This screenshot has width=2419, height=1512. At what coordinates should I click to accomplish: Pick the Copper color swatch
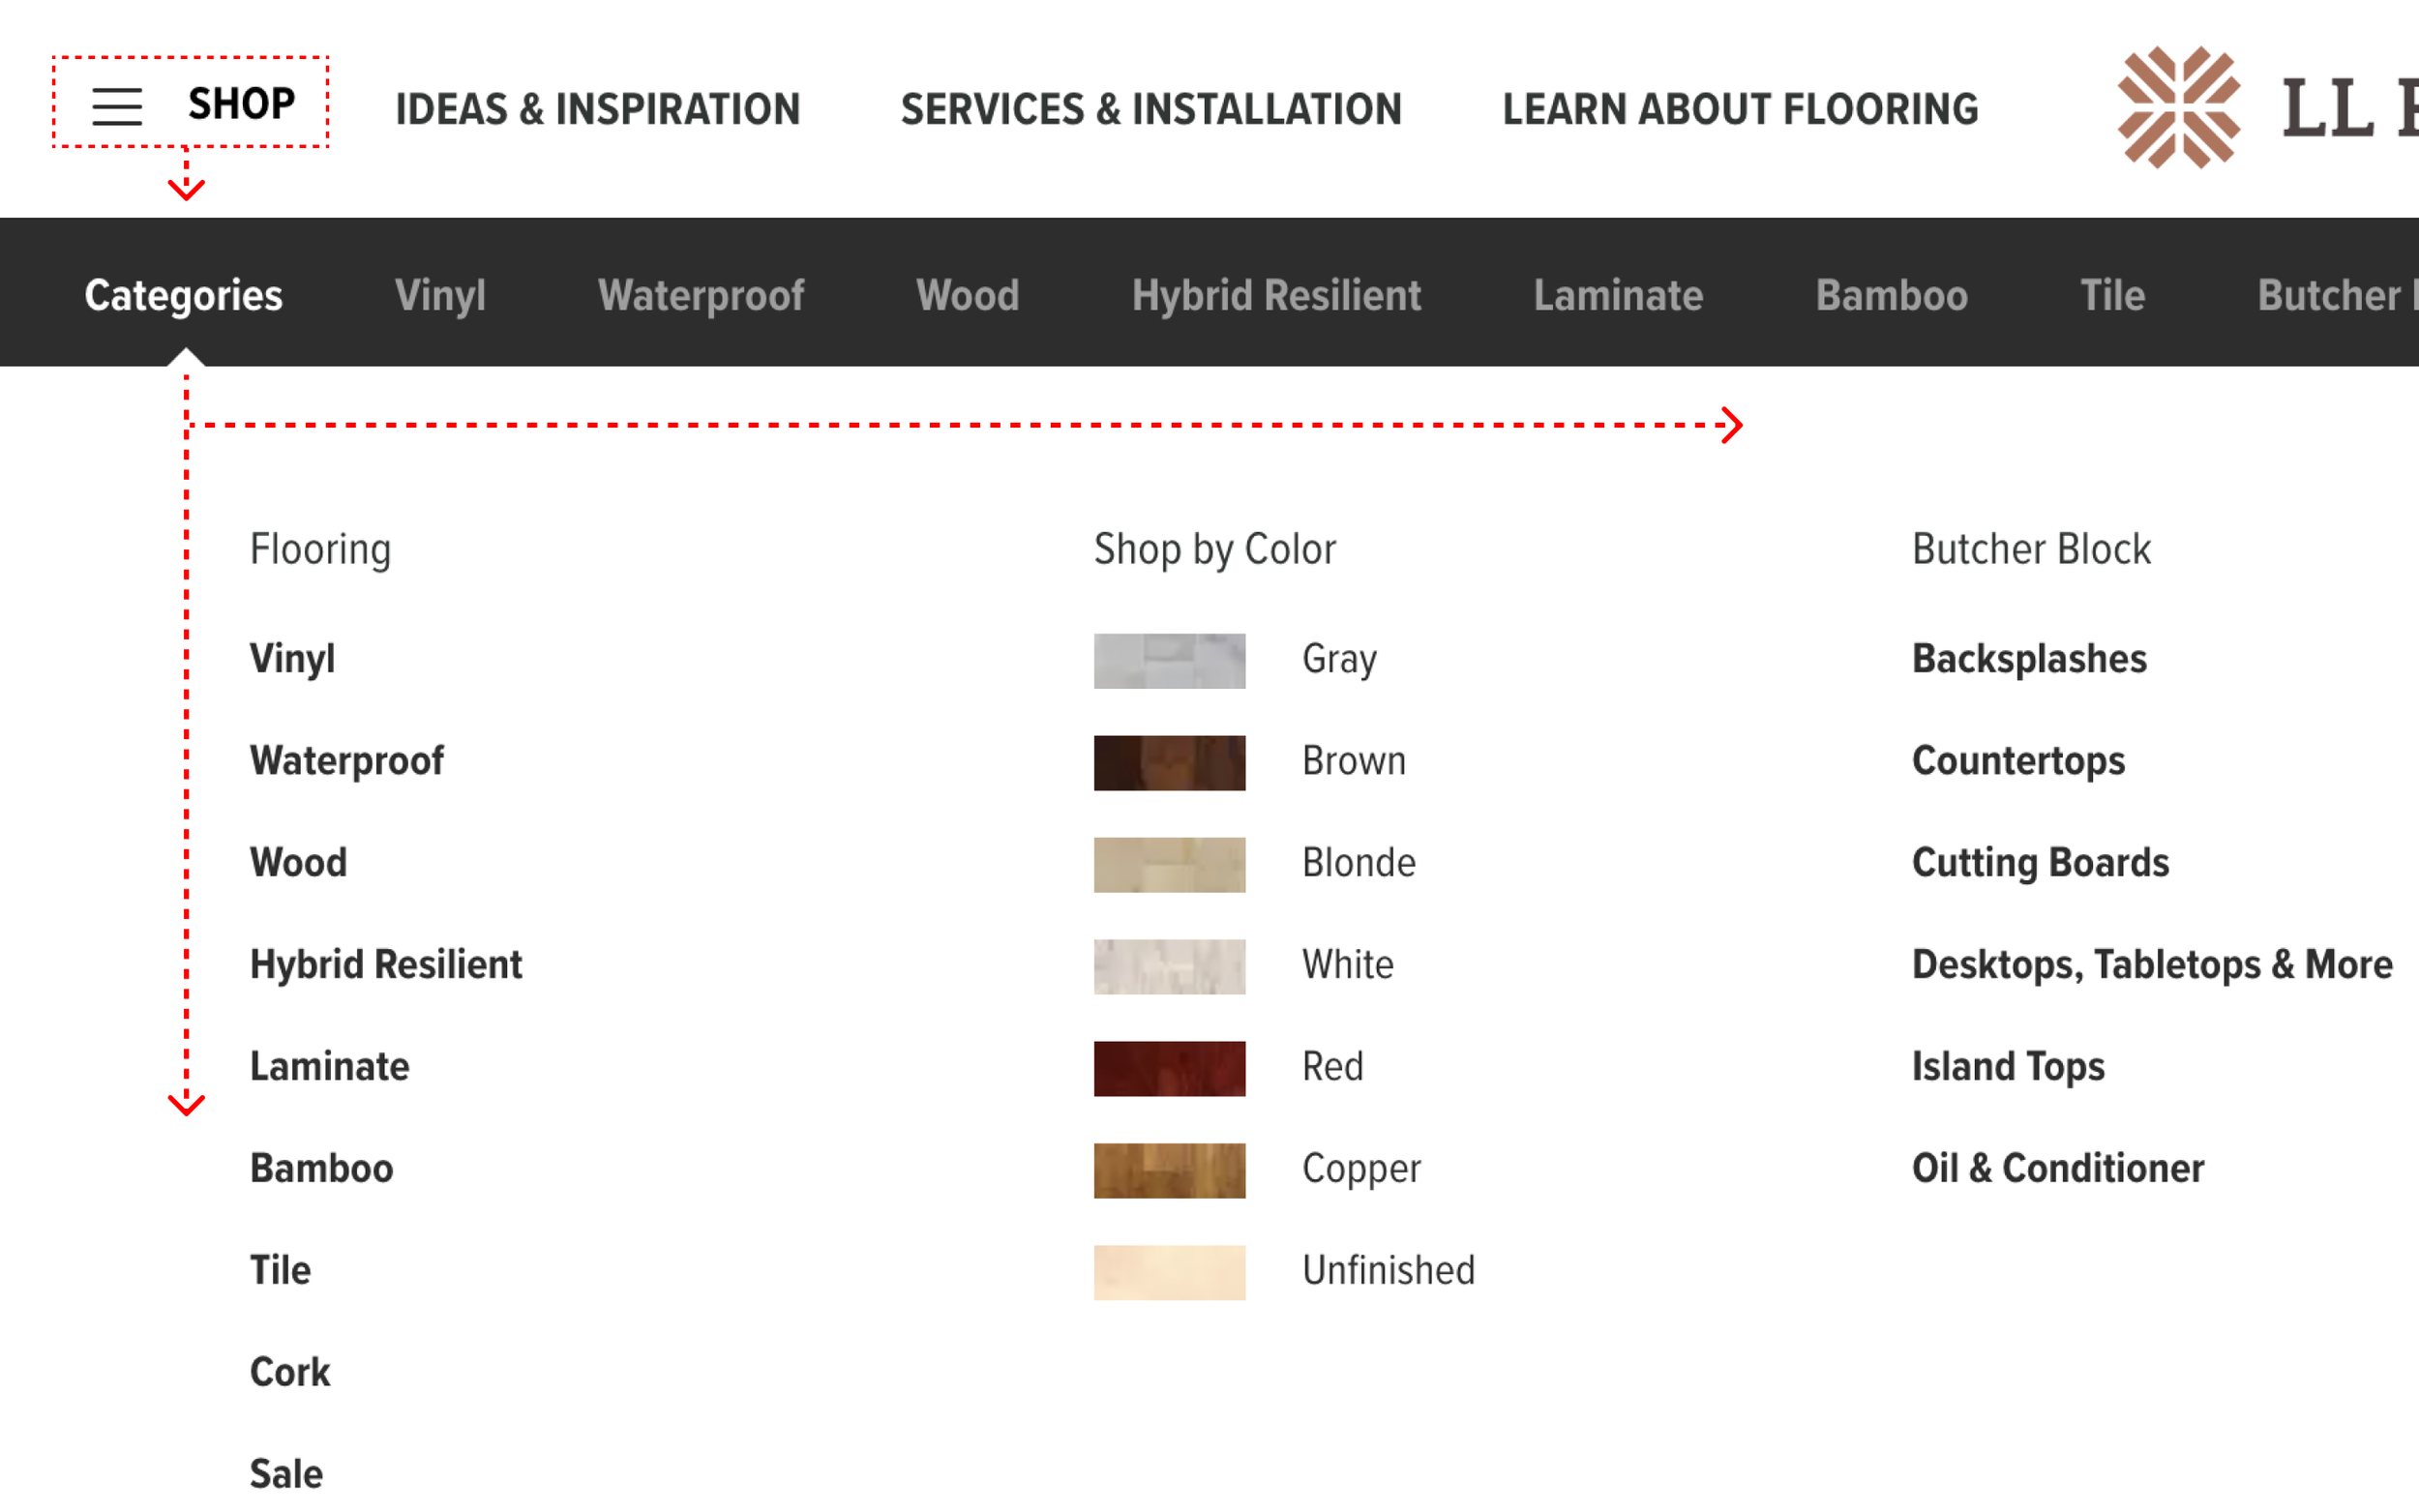pos(1169,1171)
